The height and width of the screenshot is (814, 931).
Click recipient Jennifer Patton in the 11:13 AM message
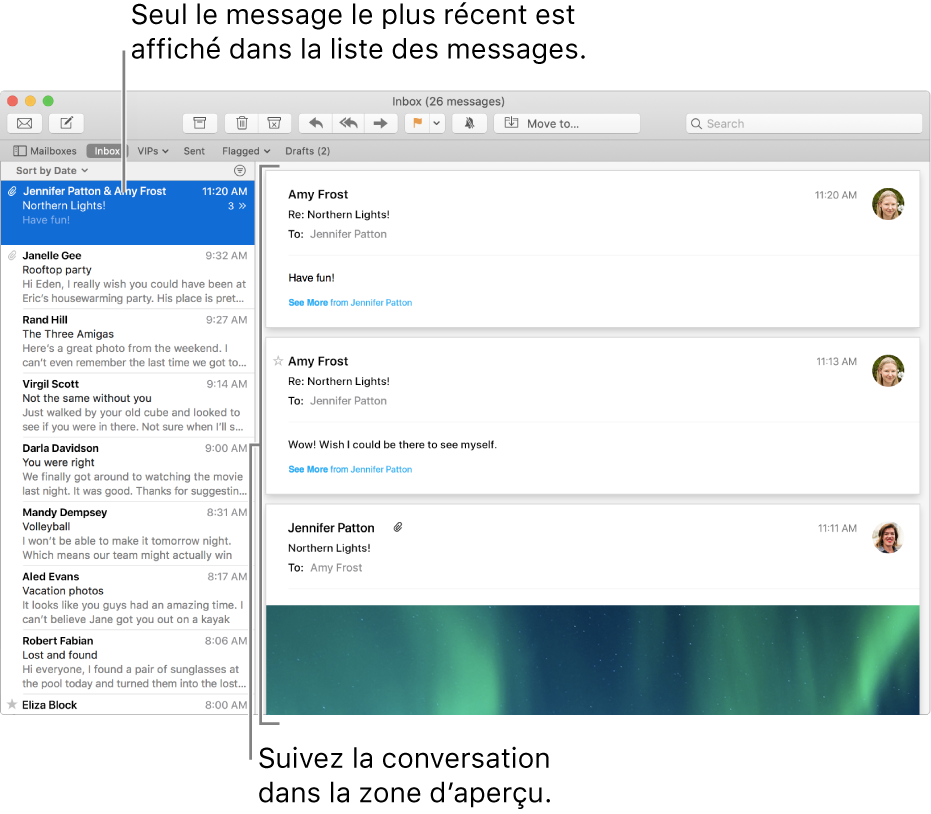(x=348, y=401)
